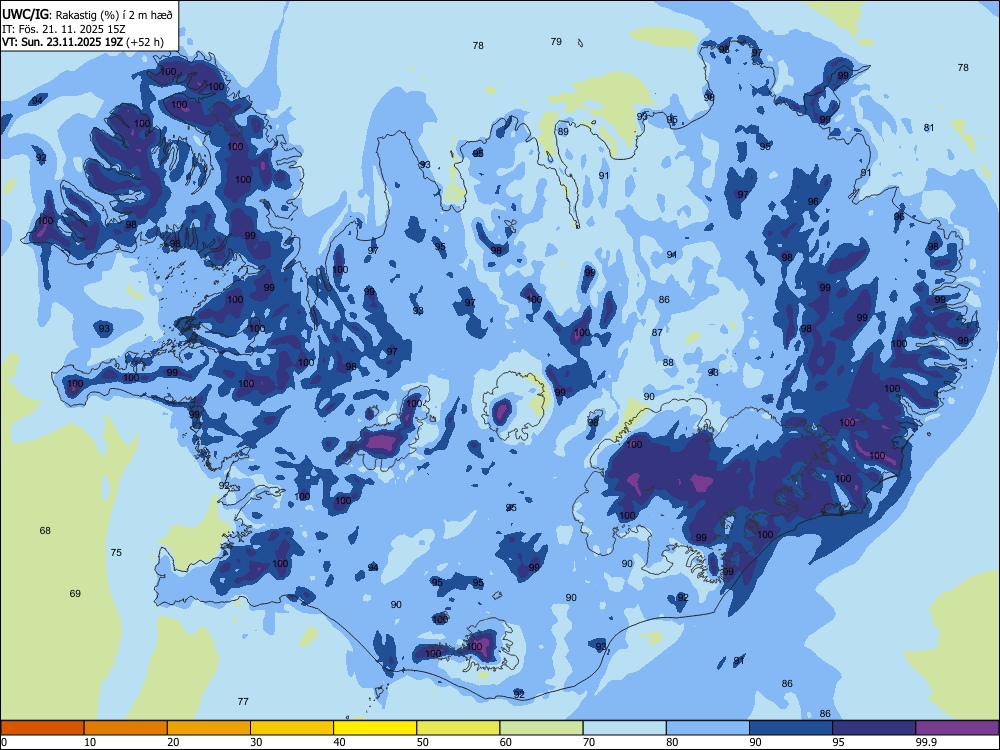
Task: Click the legend tick label "40"
Action: [x=340, y=742]
